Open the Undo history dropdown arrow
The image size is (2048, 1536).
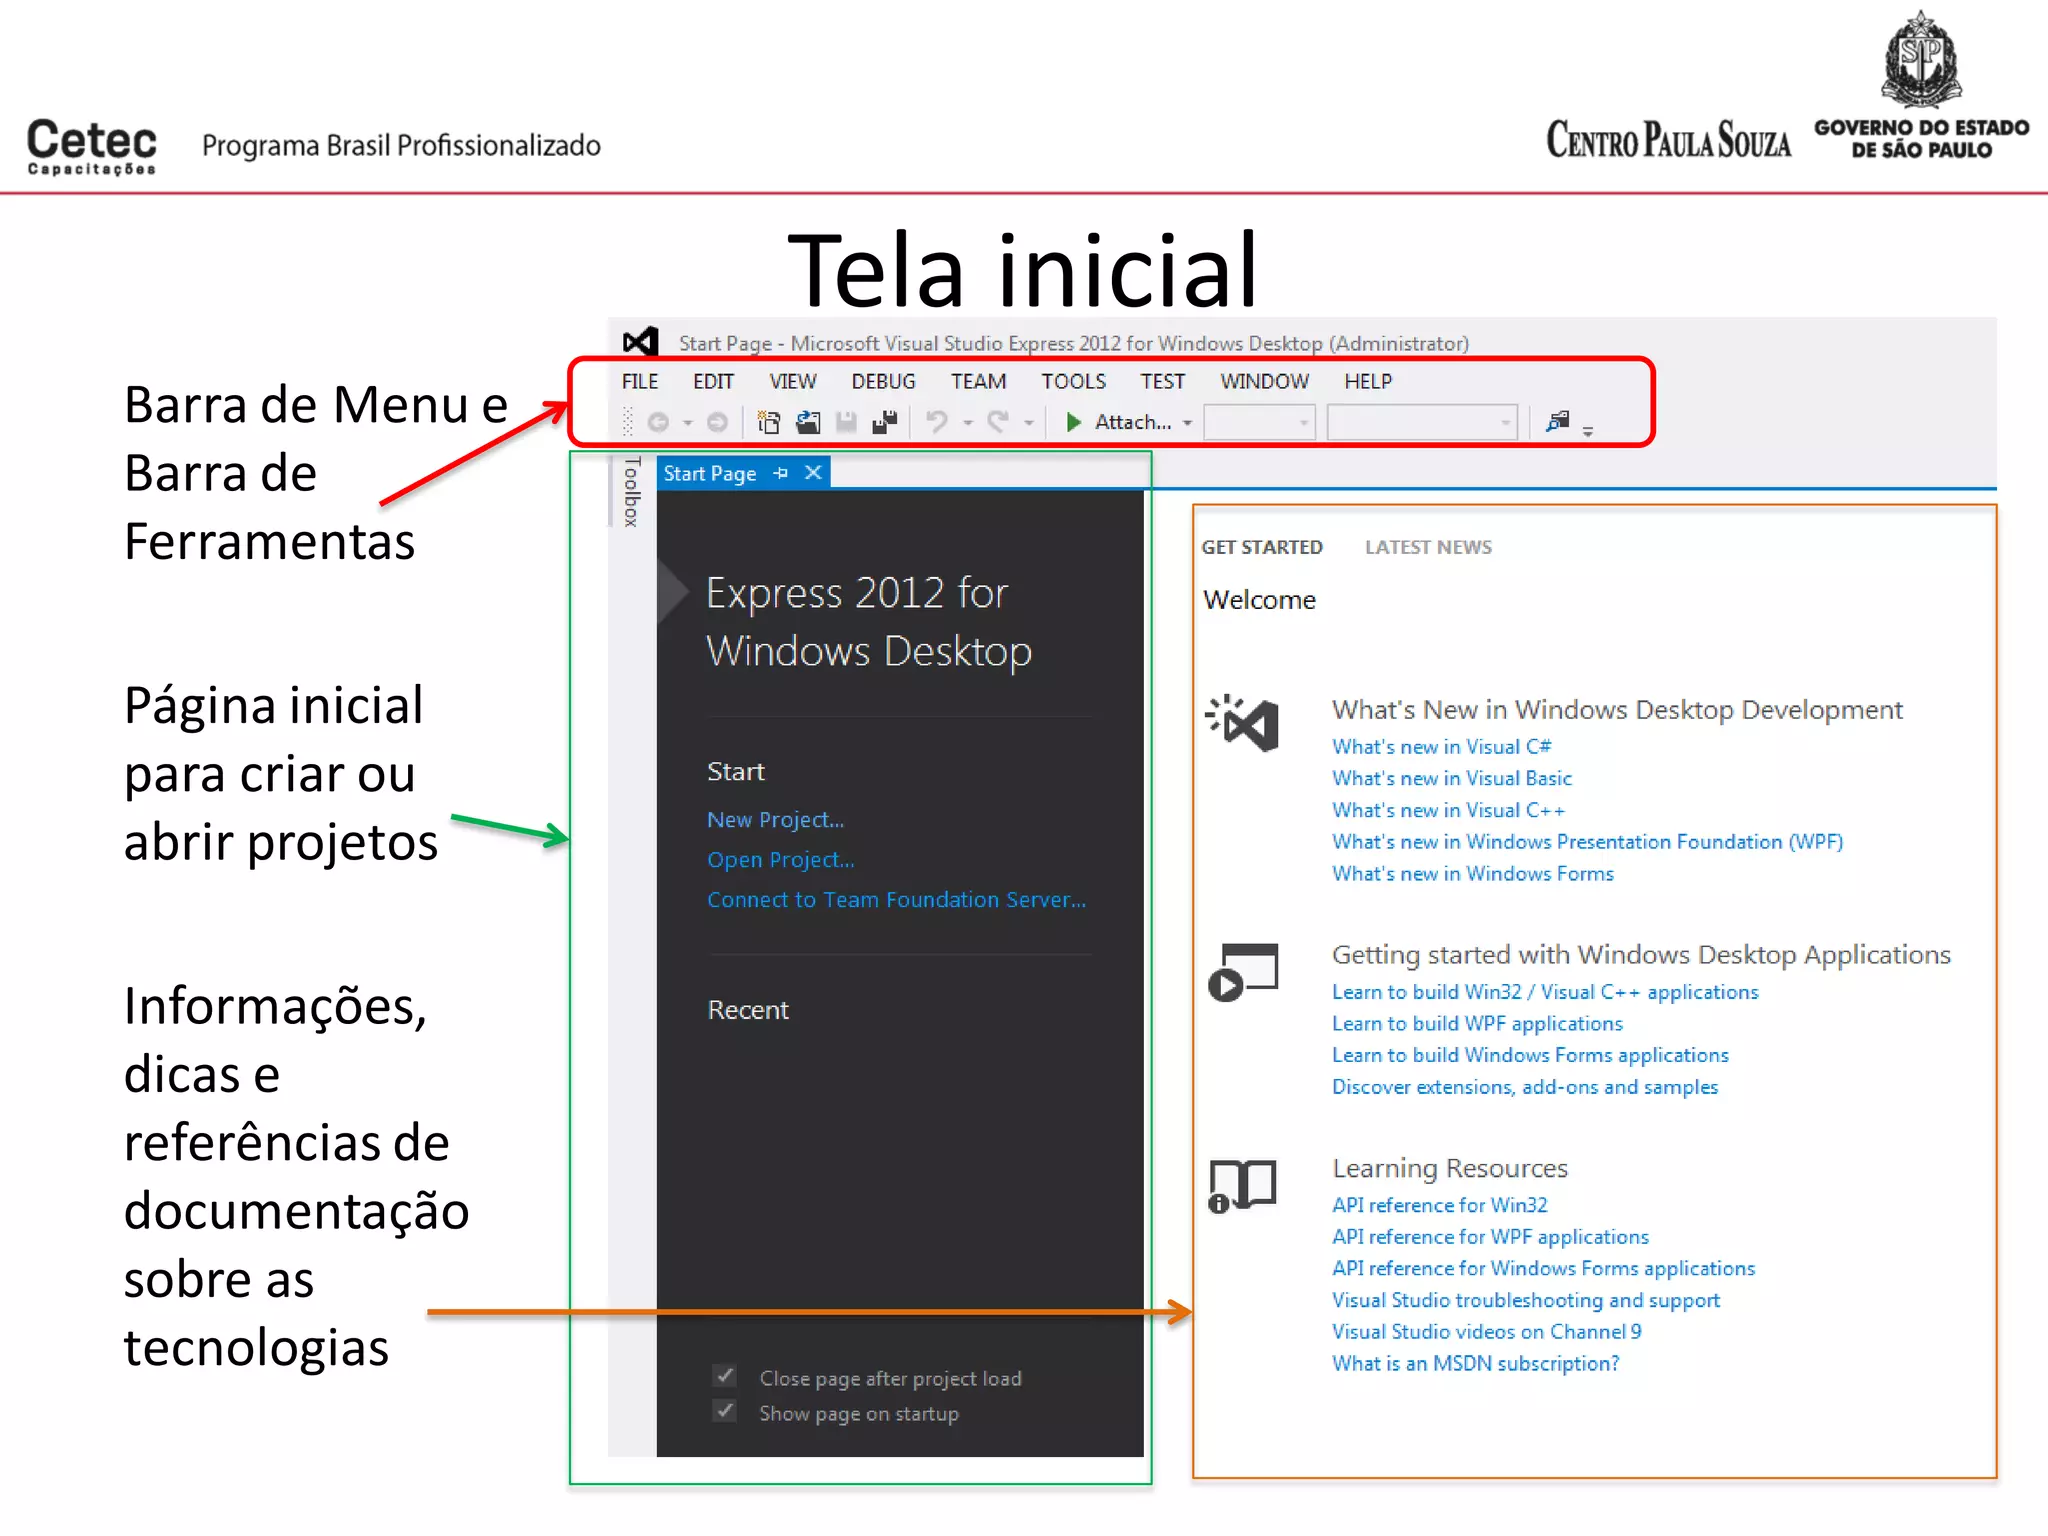coord(968,424)
